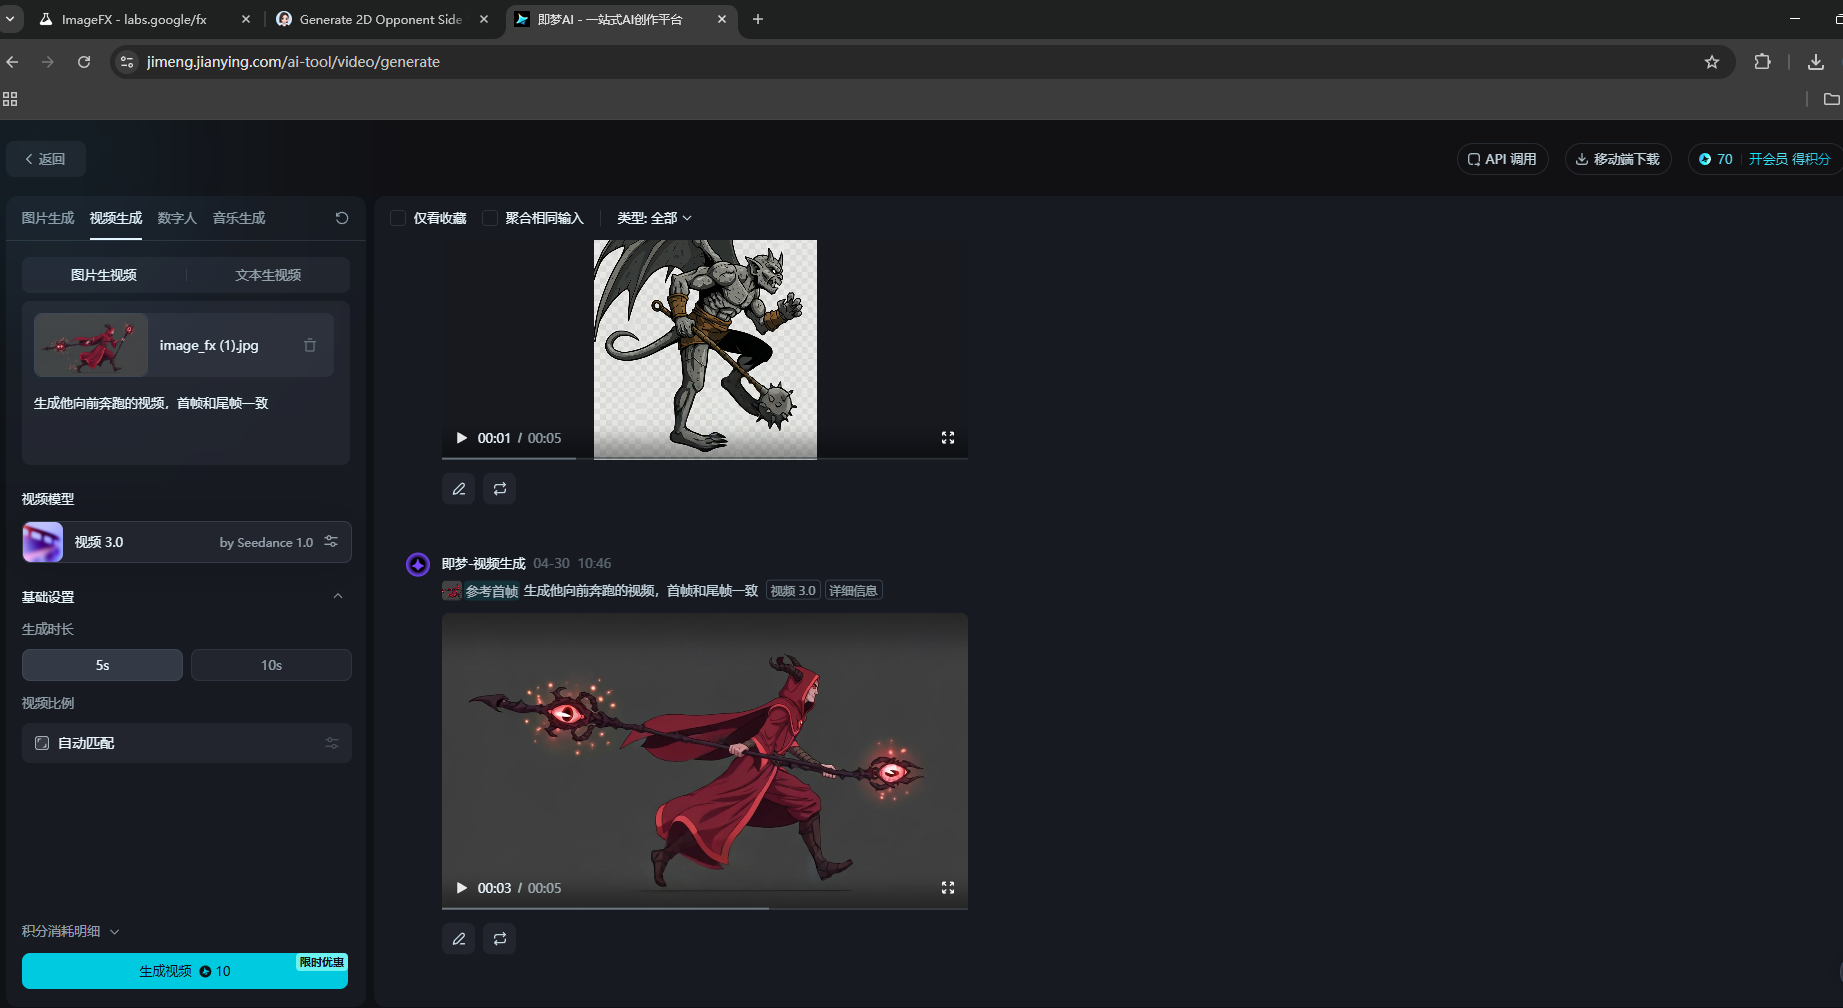This screenshot has width=1843, height=1008.
Task: Collapse the 基础设置 section
Action: (x=338, y=596)
